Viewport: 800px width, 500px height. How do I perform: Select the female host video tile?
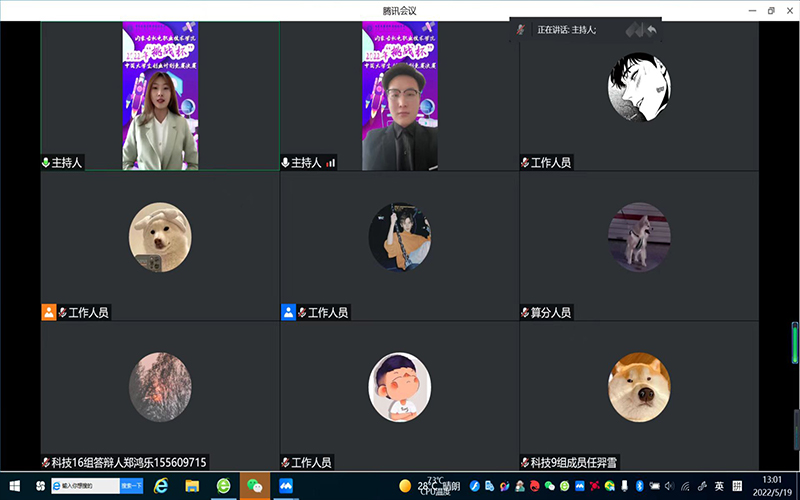click(x=160, y=95)
